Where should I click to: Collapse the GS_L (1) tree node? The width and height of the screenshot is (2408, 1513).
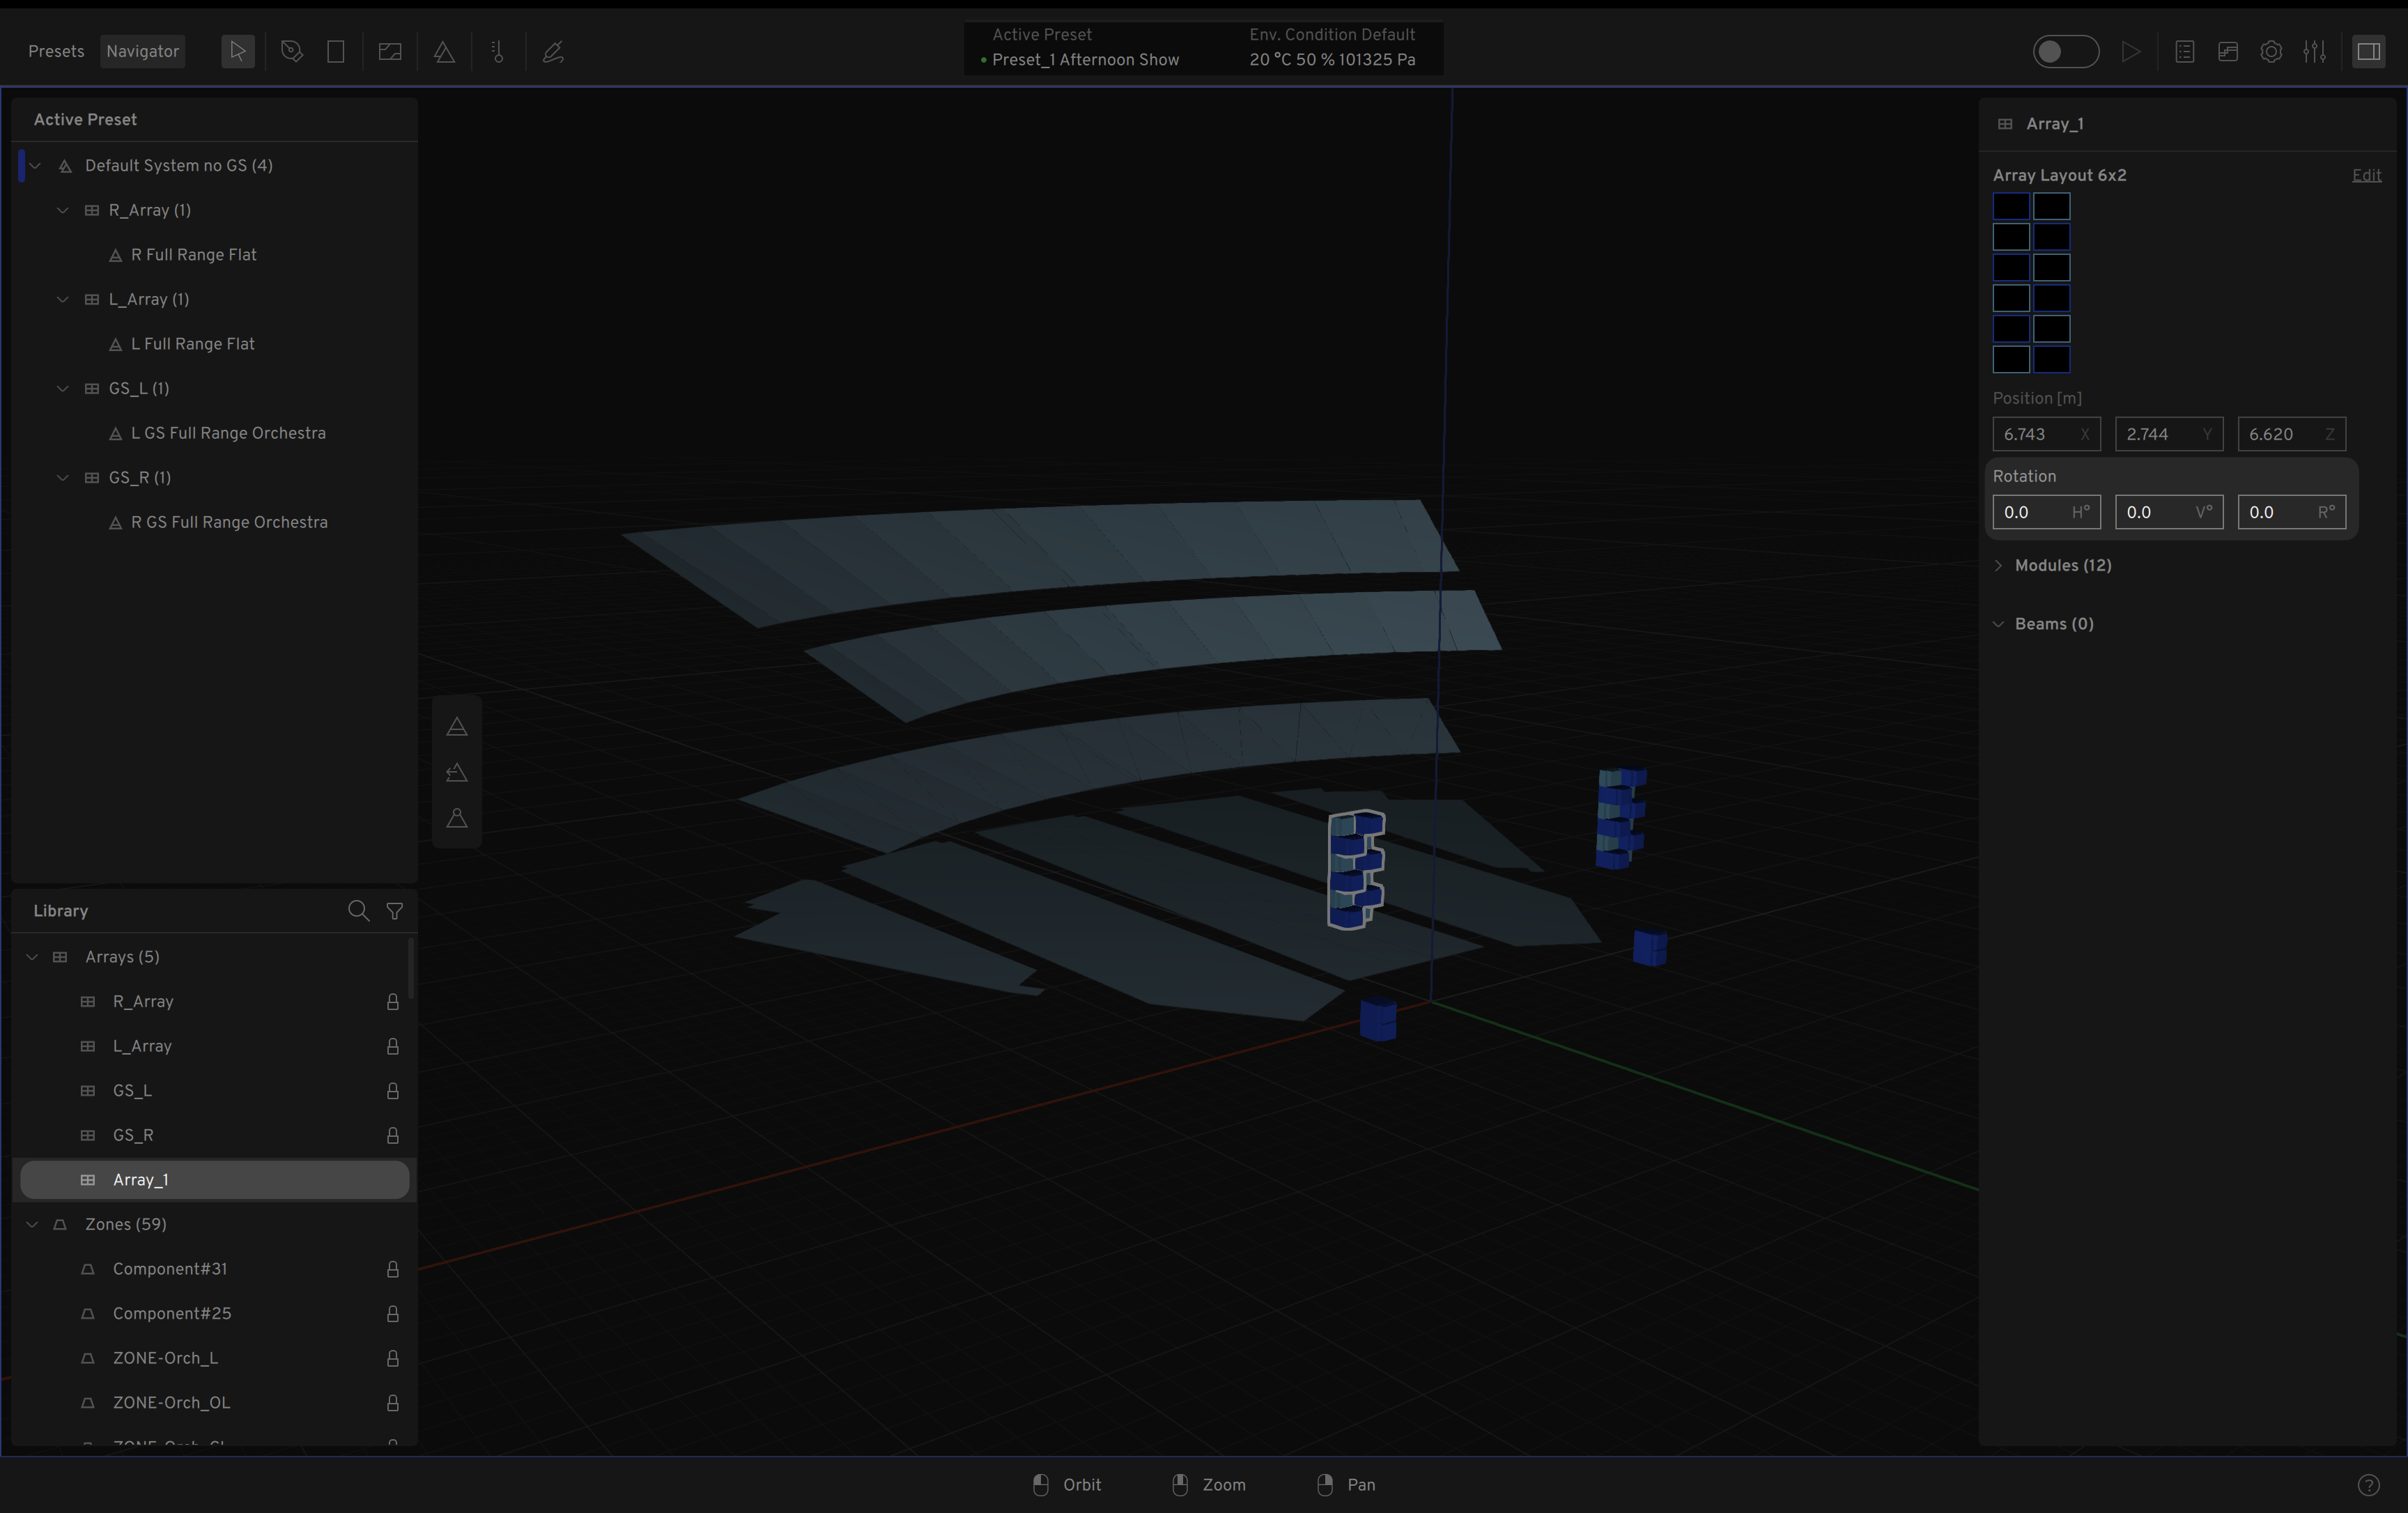click(x=63, y=388)
